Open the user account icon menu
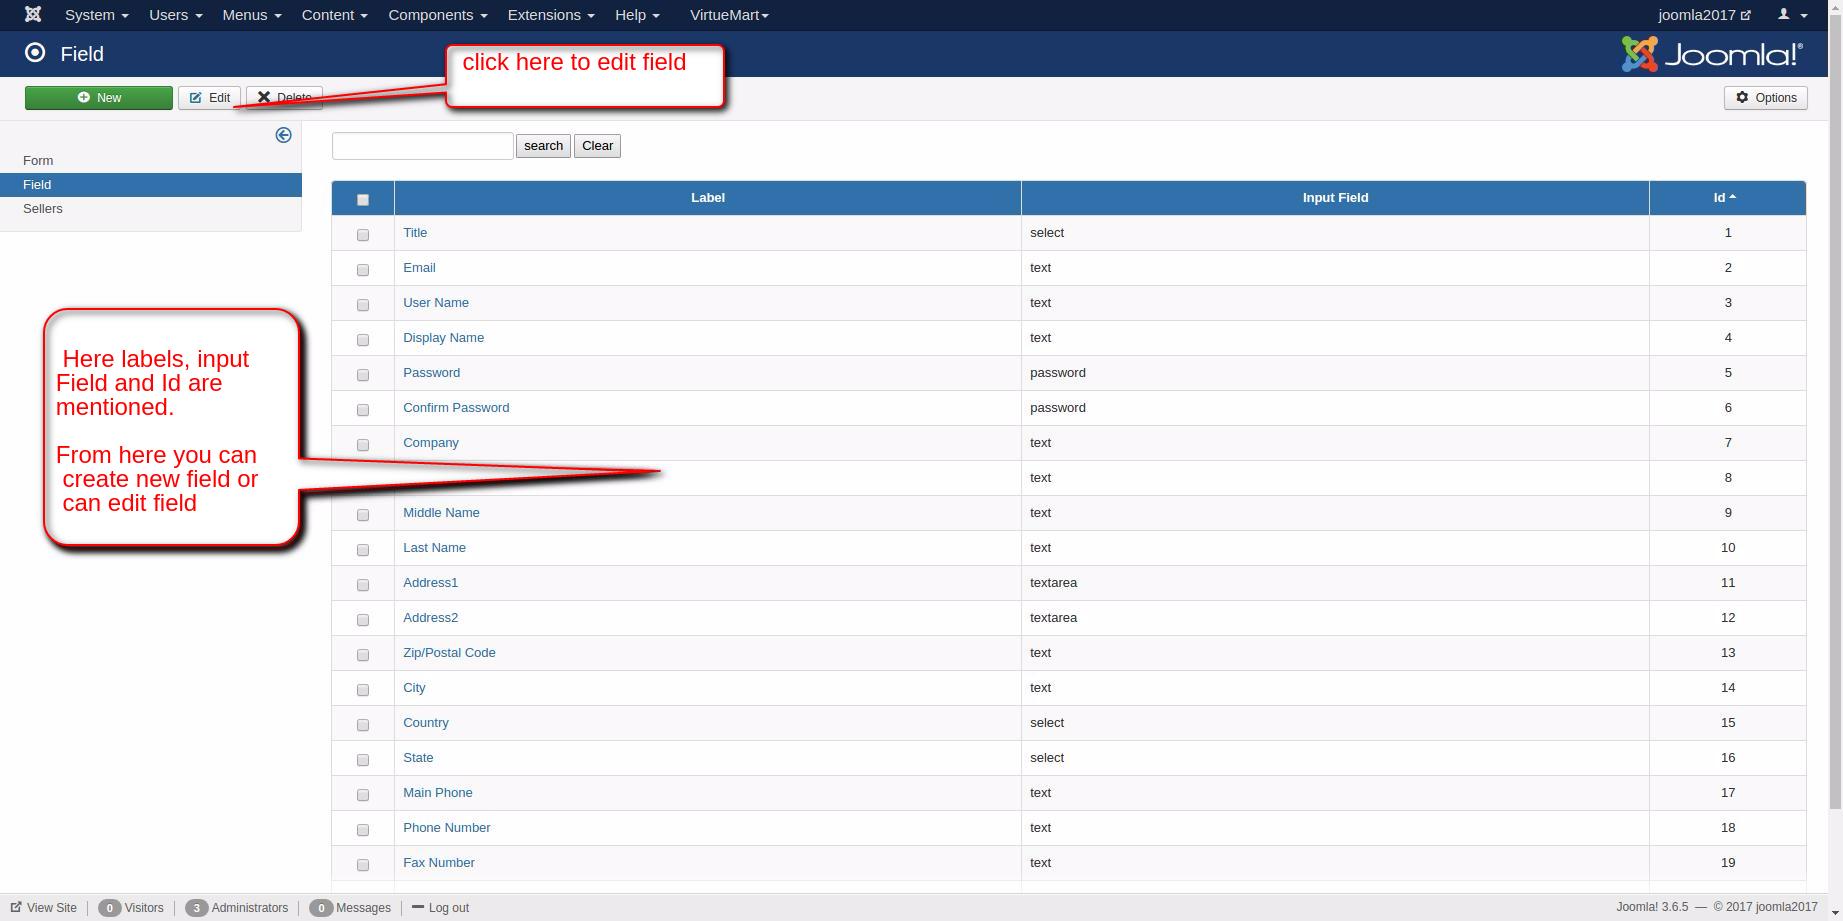Screen dimensions: 1843x921 point(1792,15)
